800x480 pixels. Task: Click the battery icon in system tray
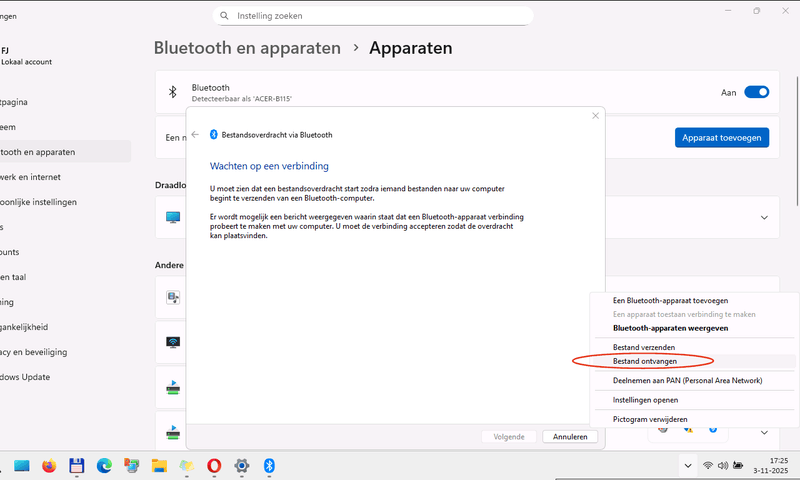point(738,465)
